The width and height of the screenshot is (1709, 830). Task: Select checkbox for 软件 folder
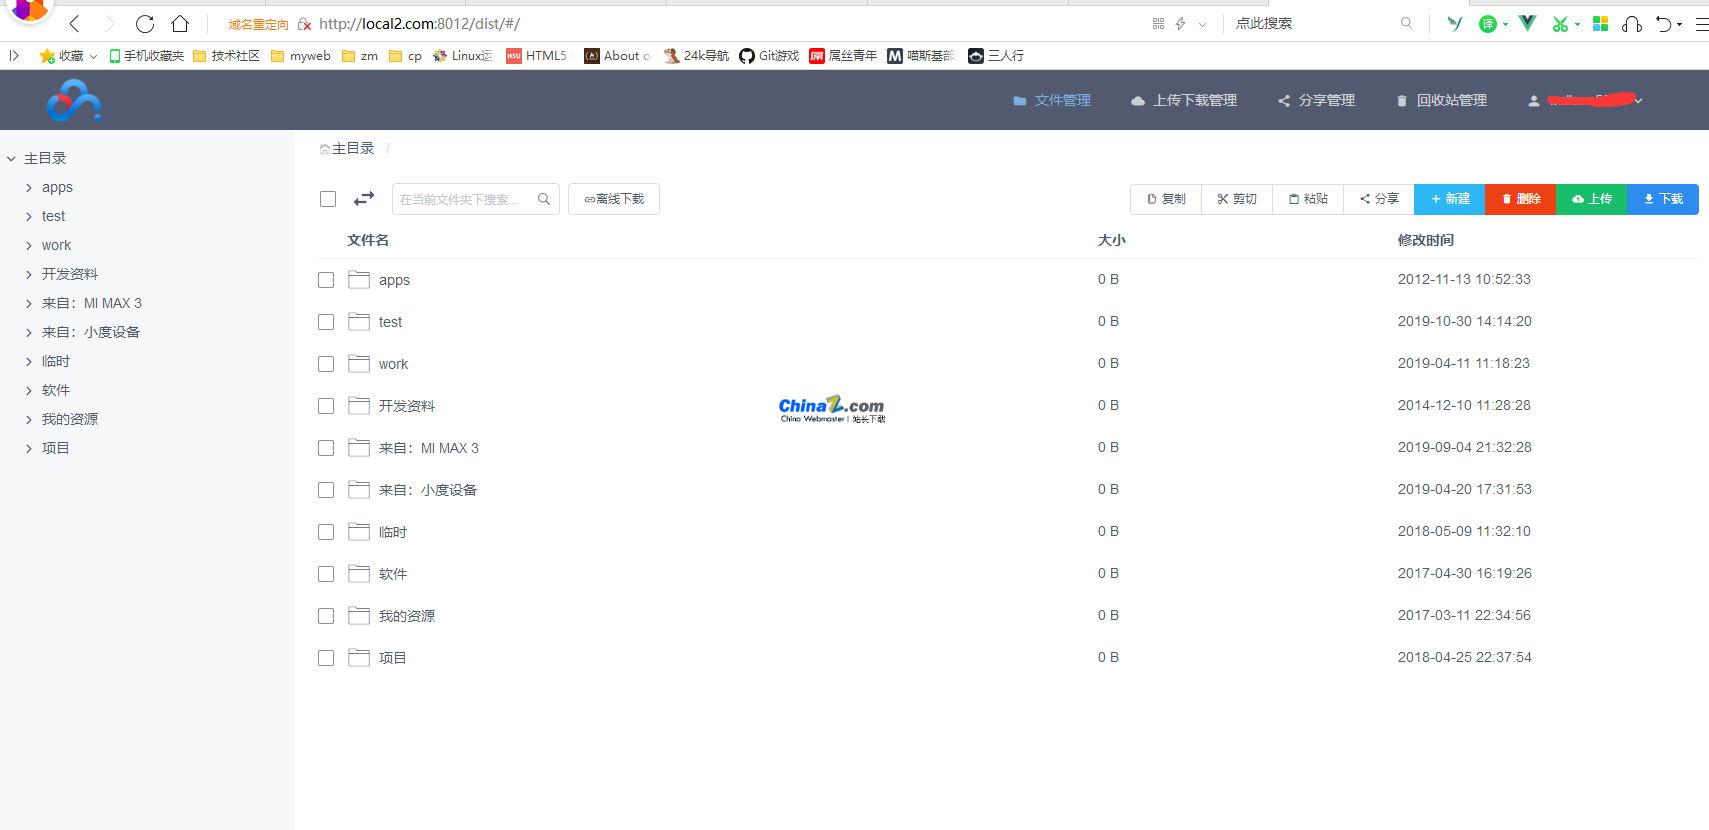coord(326,574)
